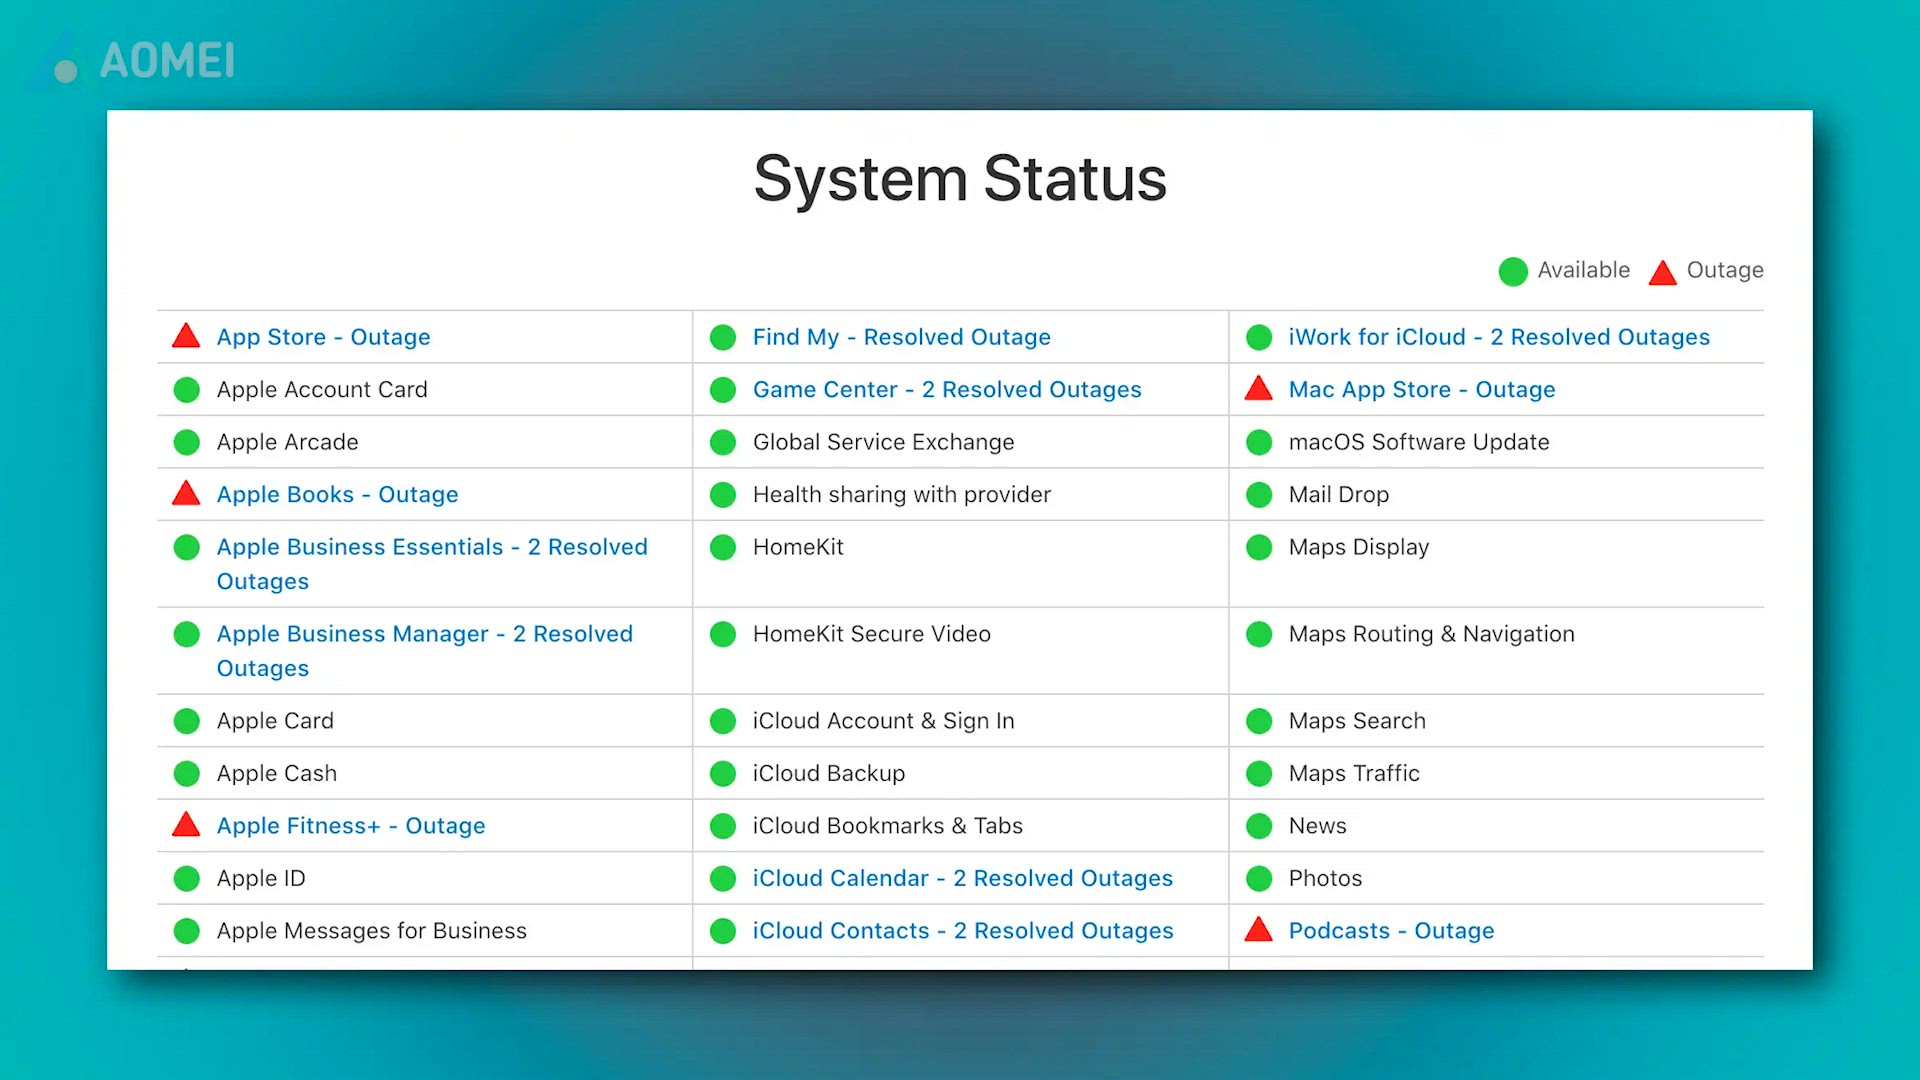Click the red outage triangle beside Podcasts
1920x1080 pixels.
tap(1259, 929)
